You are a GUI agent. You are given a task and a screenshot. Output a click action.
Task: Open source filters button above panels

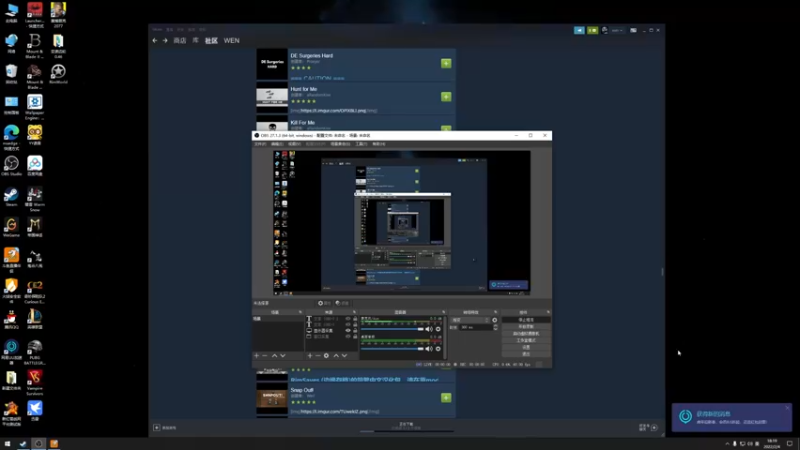(342, 303)
